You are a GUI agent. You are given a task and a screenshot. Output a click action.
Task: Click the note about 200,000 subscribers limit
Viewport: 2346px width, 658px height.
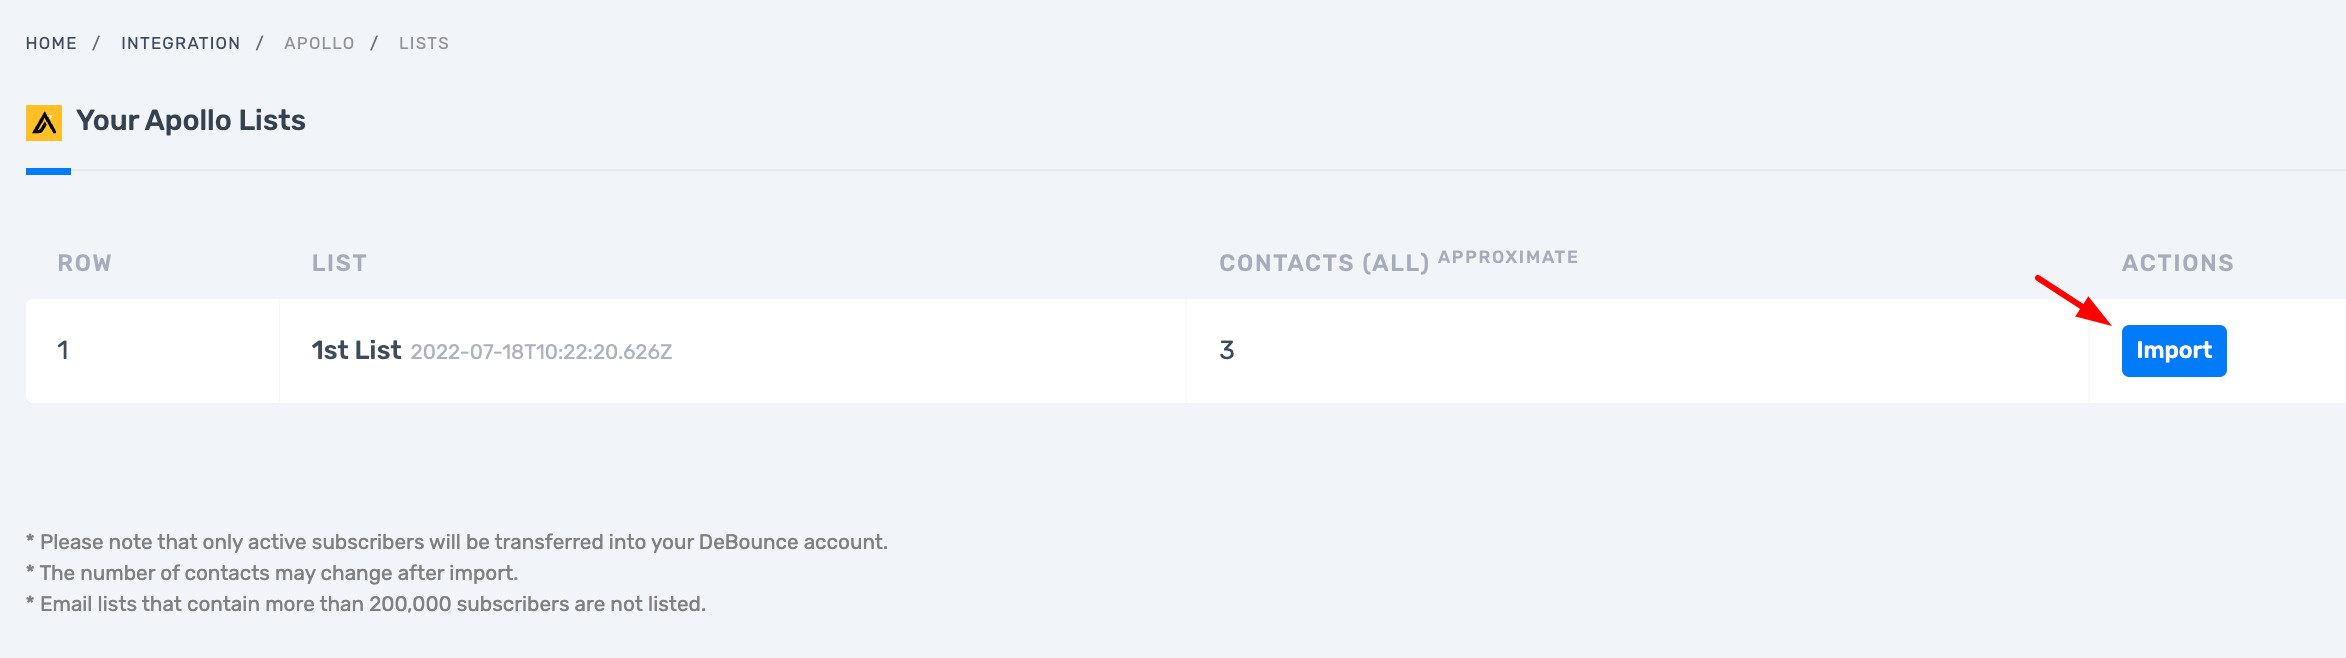(x=366, y=604)
